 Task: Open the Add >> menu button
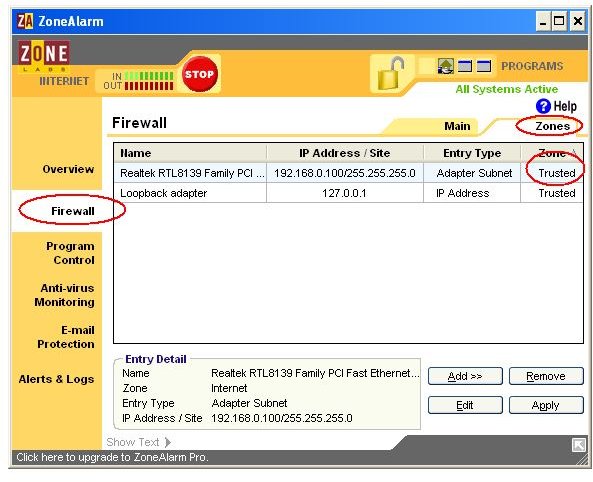(x=465, y=376)
